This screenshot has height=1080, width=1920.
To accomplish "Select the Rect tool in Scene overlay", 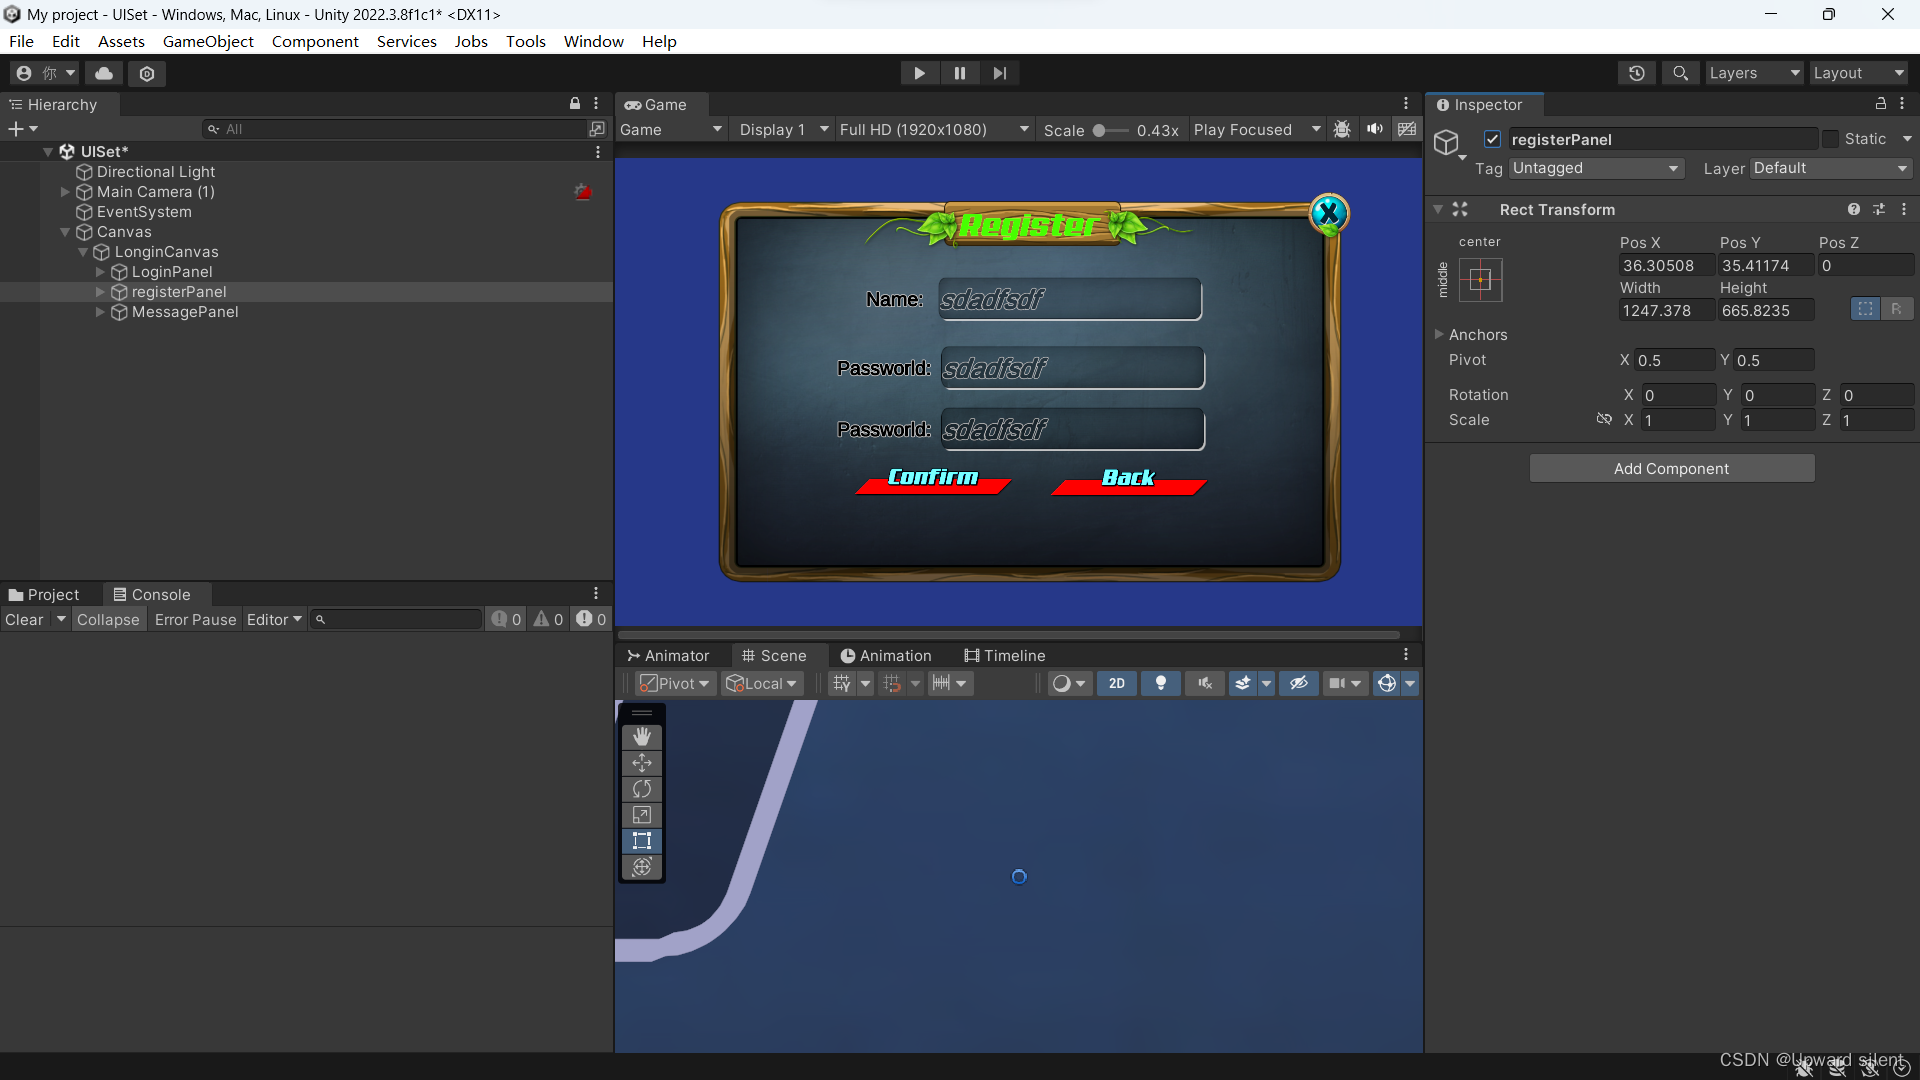I will 641,841.
